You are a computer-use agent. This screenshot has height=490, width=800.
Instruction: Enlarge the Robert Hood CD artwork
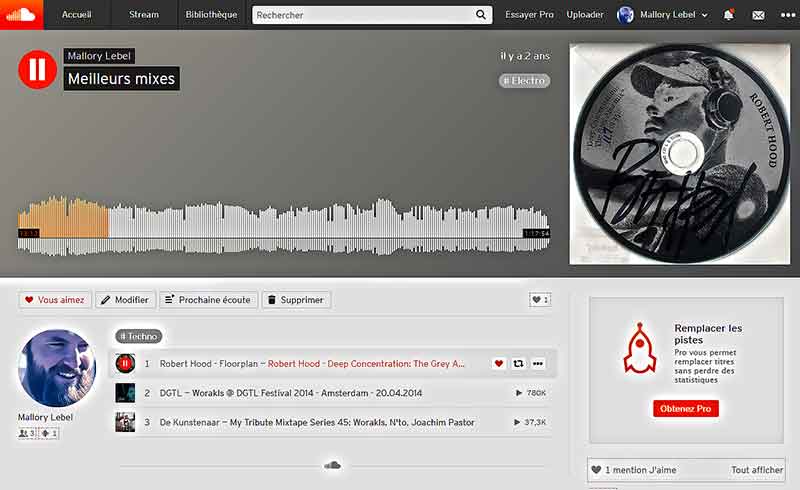pyautogui.click(x=680, y=154)
